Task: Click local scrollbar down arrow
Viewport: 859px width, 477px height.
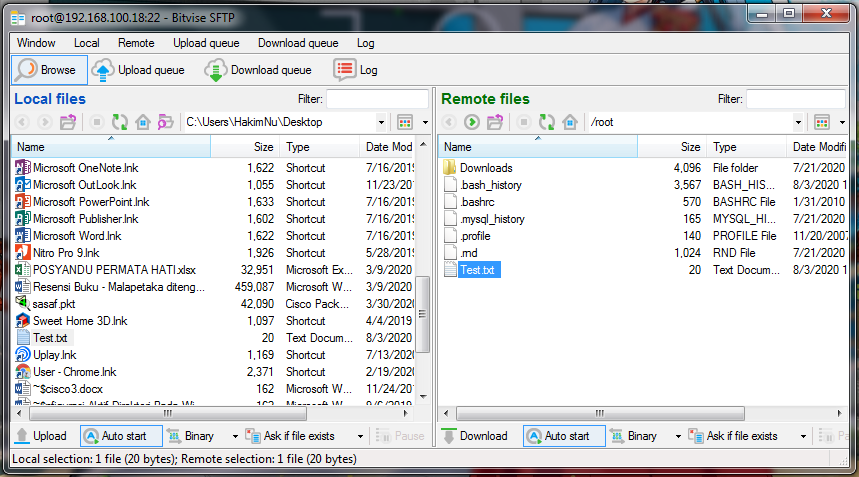Action: [423, 396]
